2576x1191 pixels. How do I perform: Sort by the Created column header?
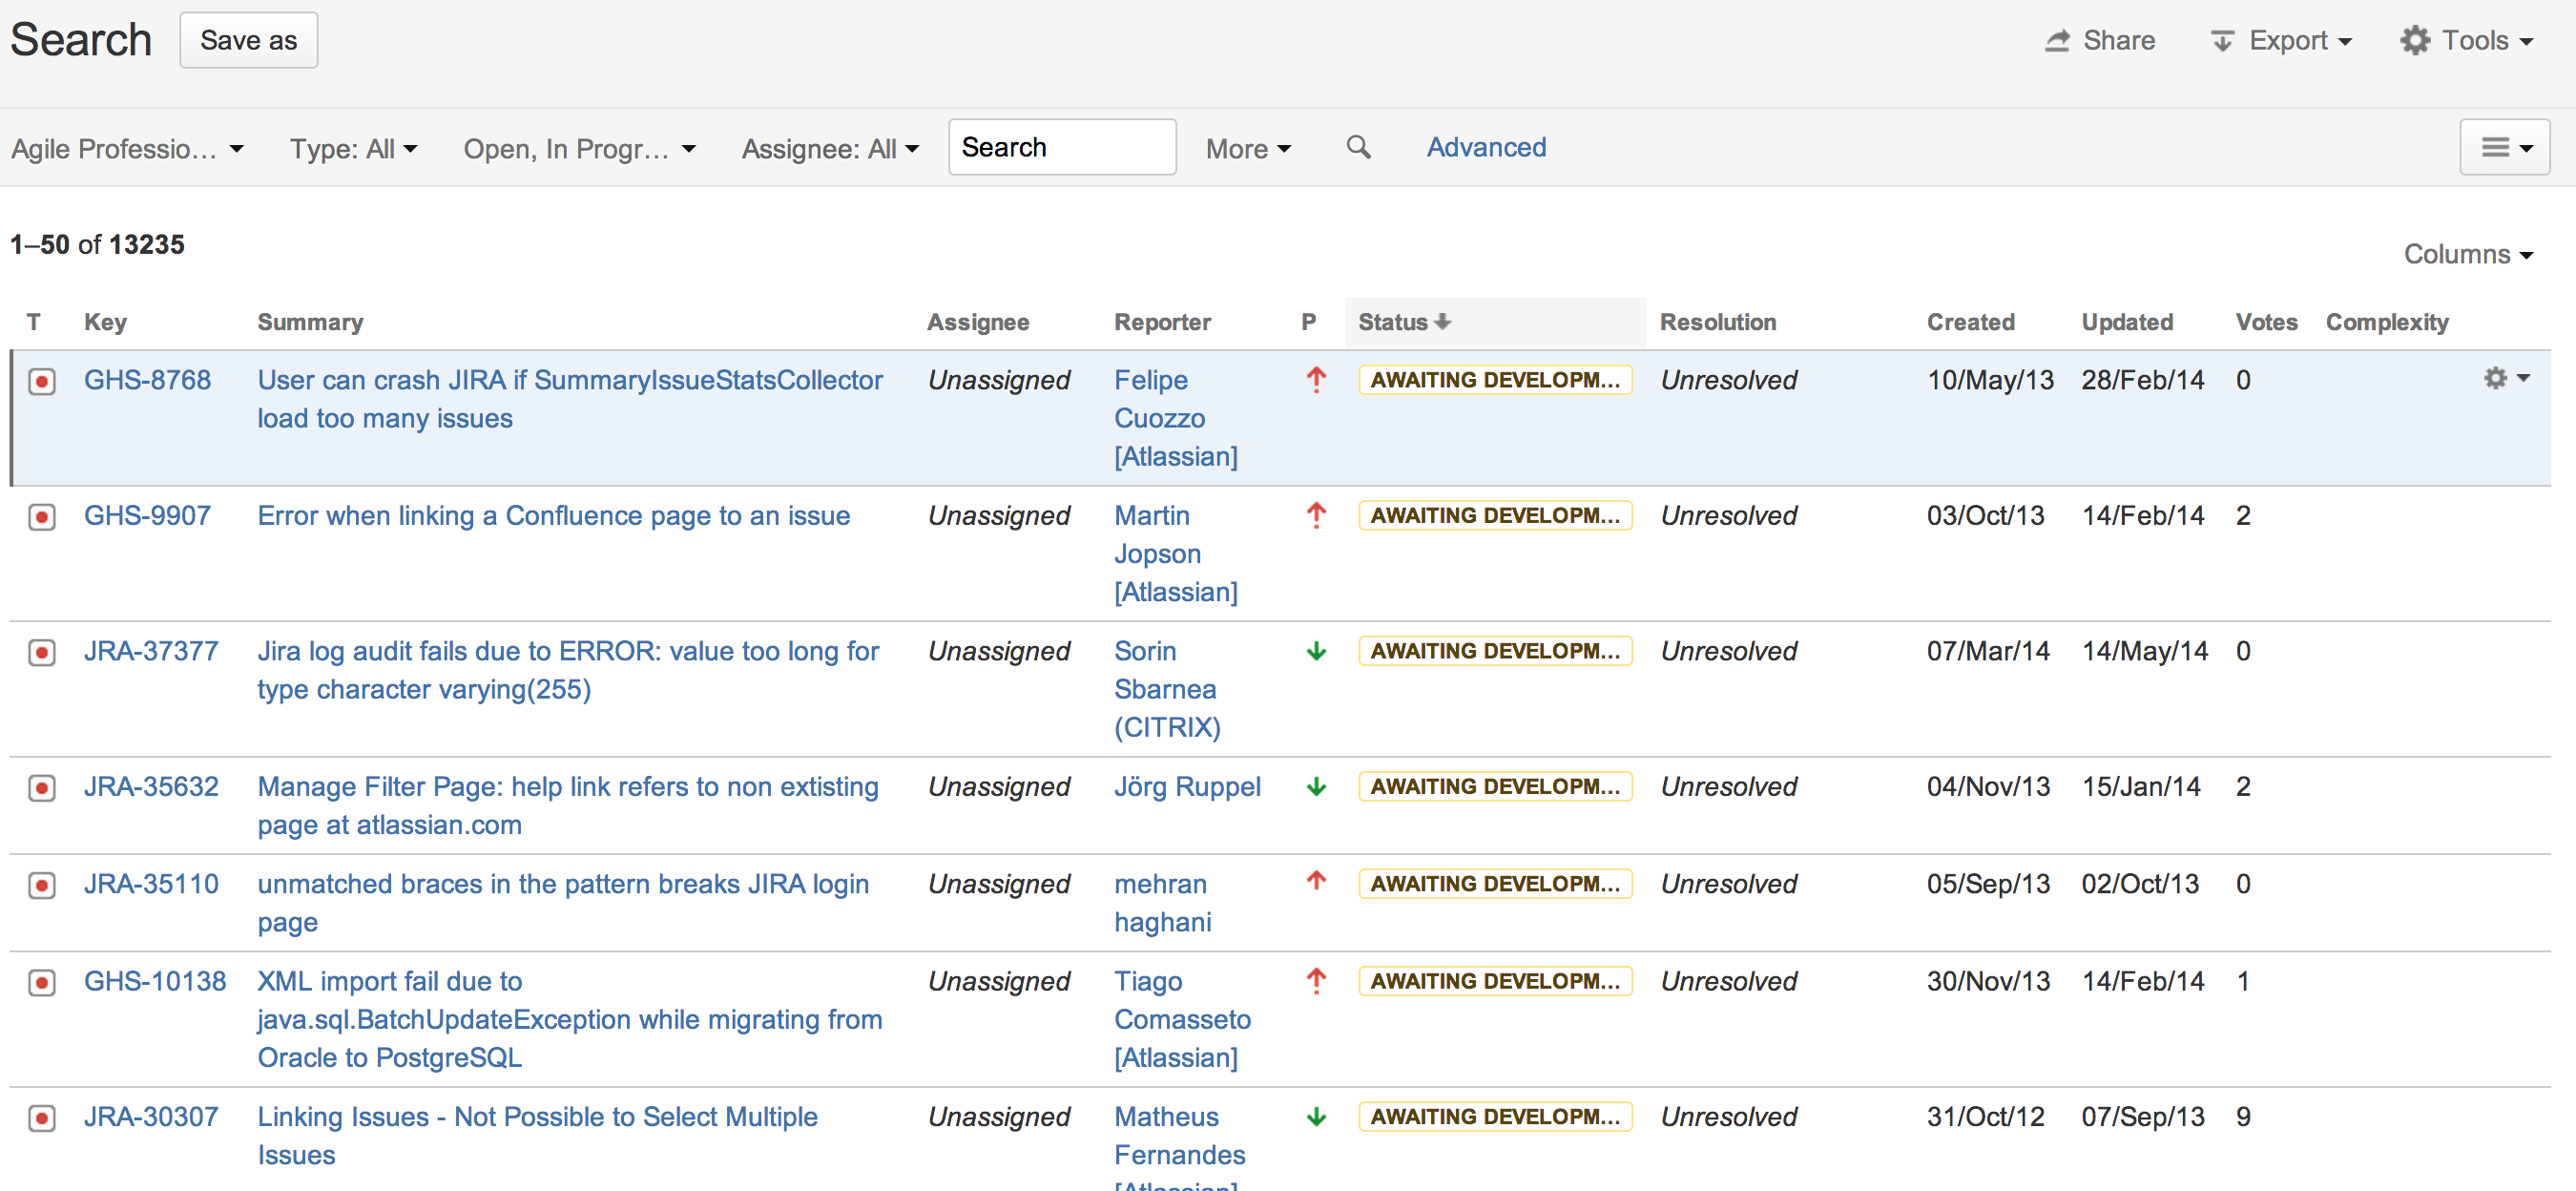coord(1970,322)
